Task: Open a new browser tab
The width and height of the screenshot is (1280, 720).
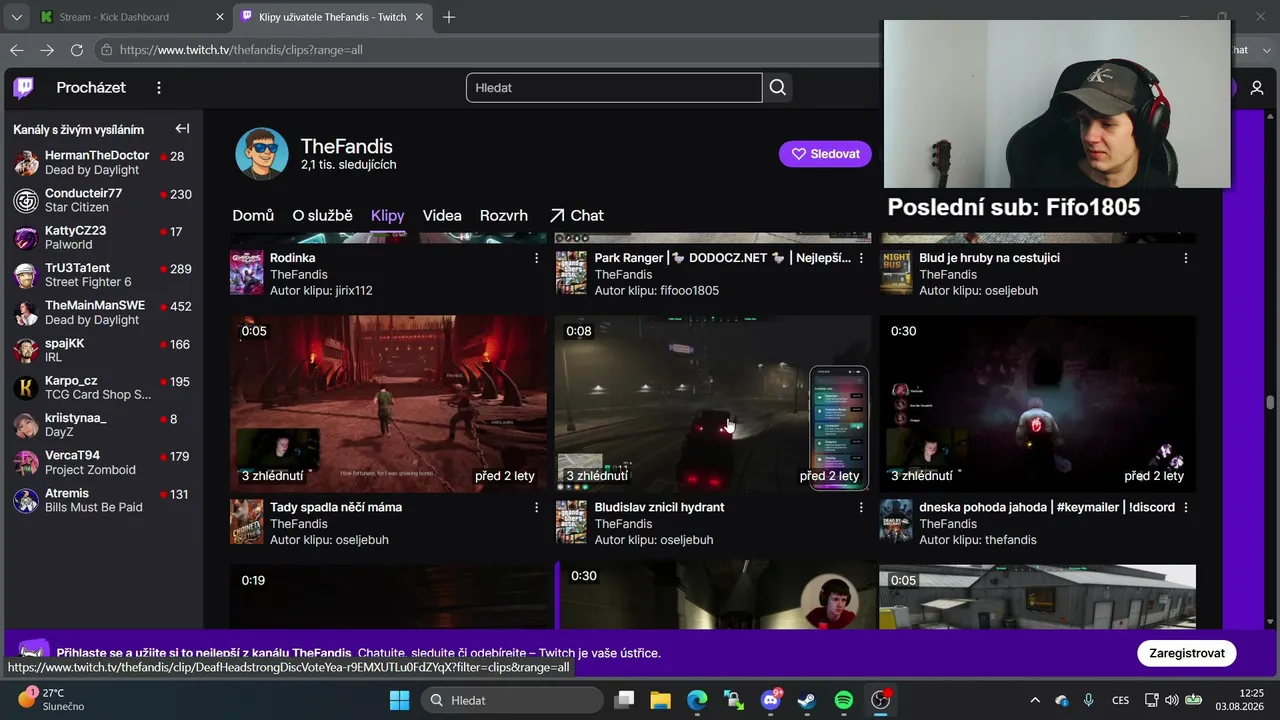Action: (x=449, y=17)
